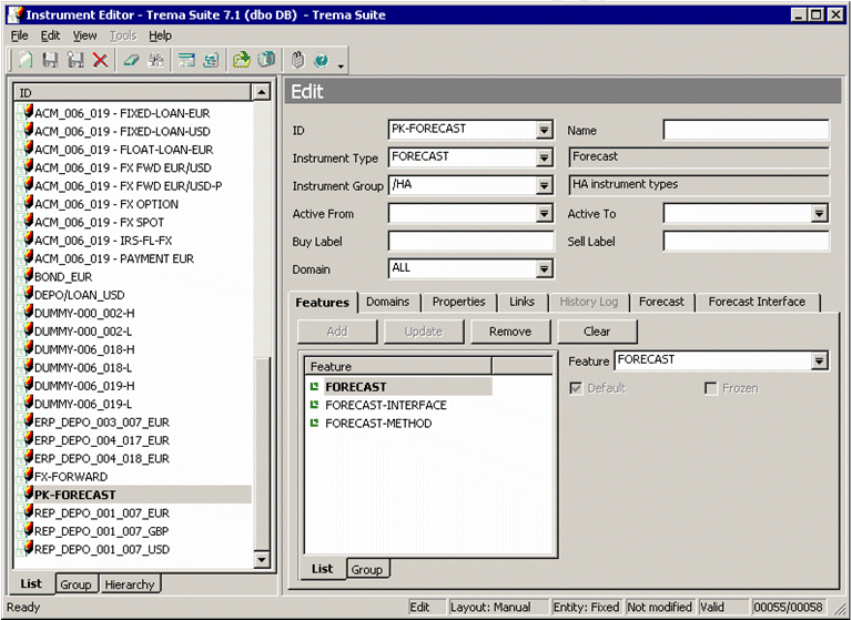The image size is (851, 620).
Task: Click the first Save floppy disk icon
Action: 52,61
